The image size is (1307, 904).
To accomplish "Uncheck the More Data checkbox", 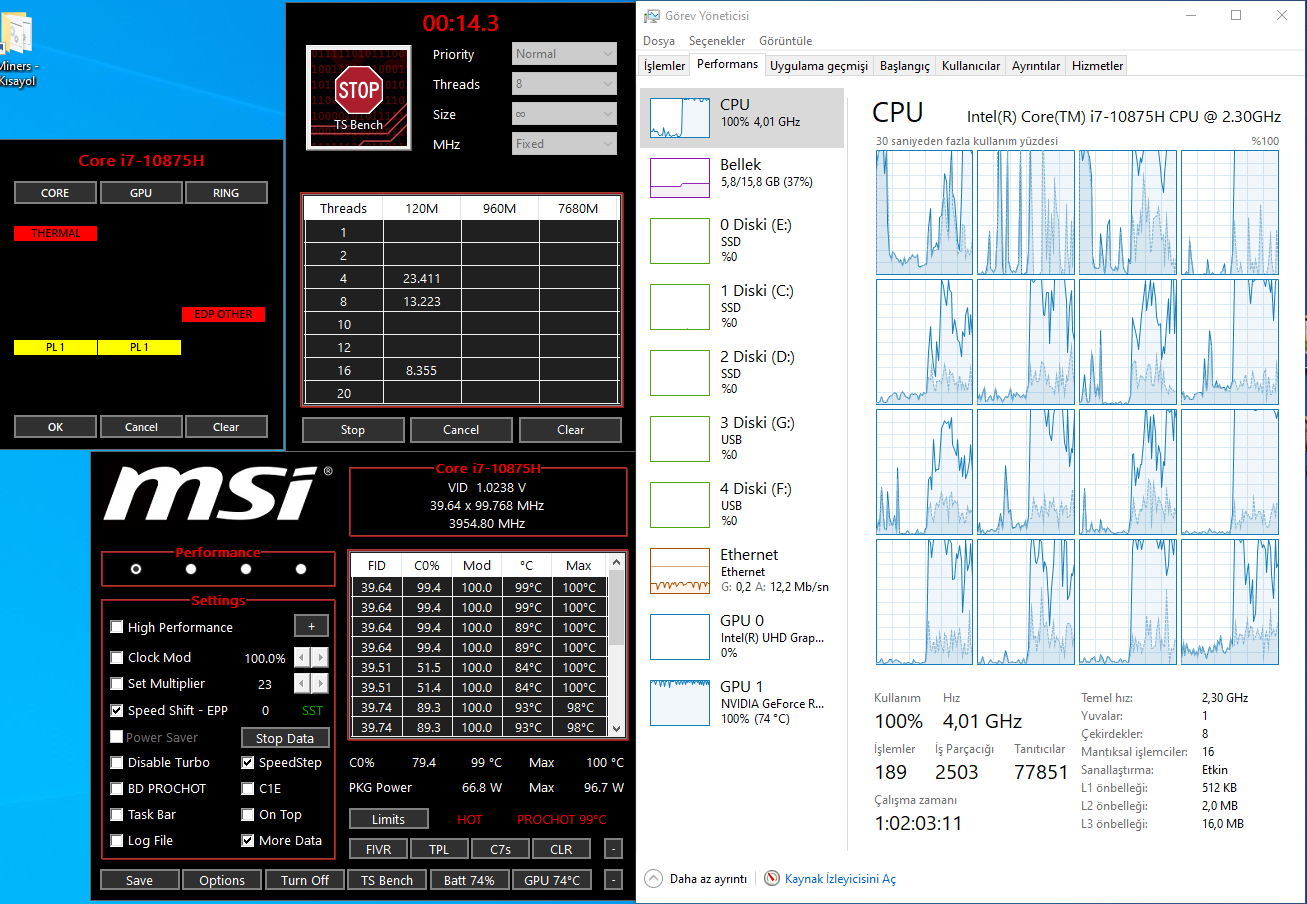I will click(248, 840).
